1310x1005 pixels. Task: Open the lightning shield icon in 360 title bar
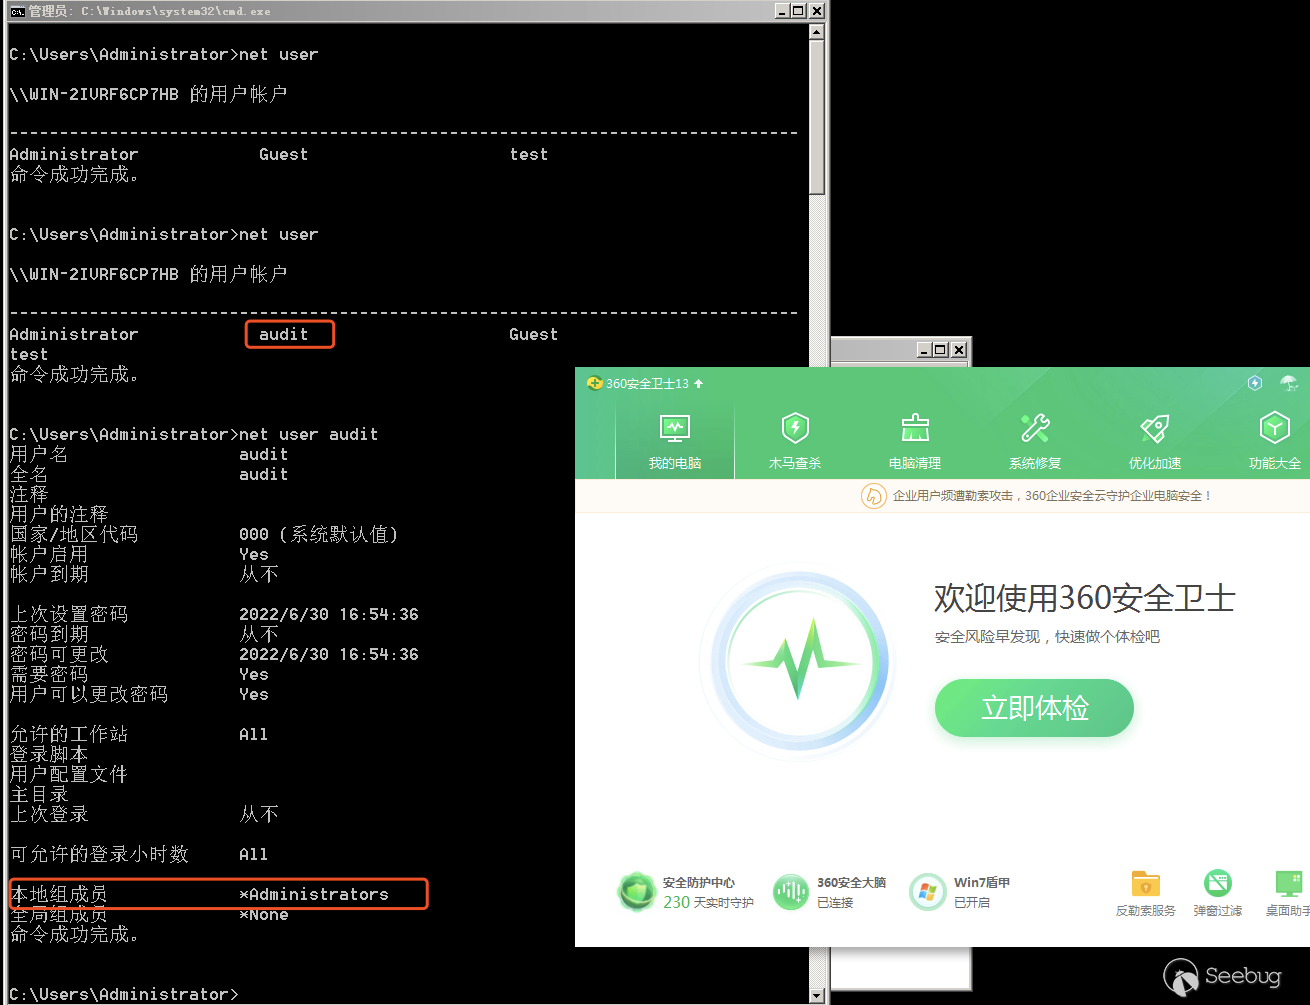1255,383
